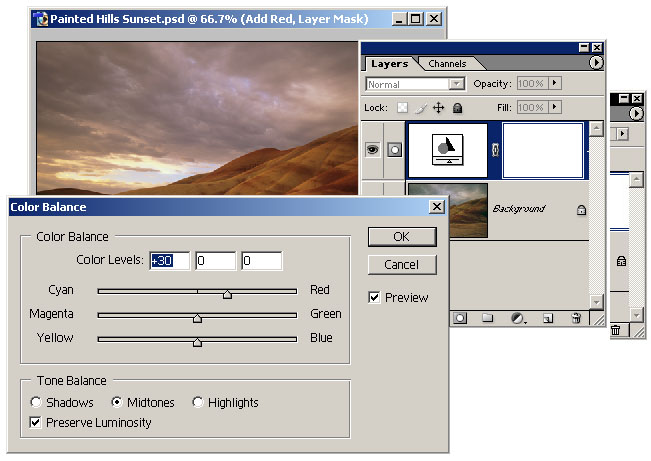This screenshot has width=651, height=461.
Task: Click the Add layer mask icon
Action: [x=460, y=319]
